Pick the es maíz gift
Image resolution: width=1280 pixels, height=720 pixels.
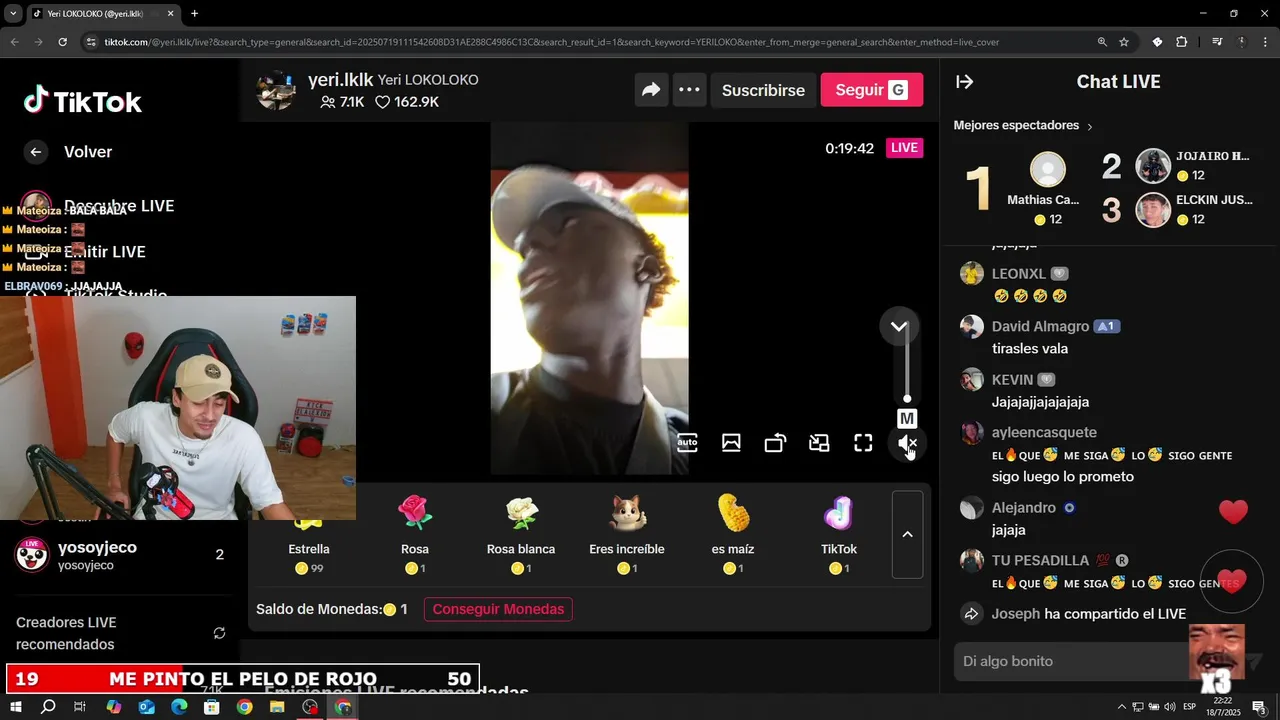click(733, 534)
